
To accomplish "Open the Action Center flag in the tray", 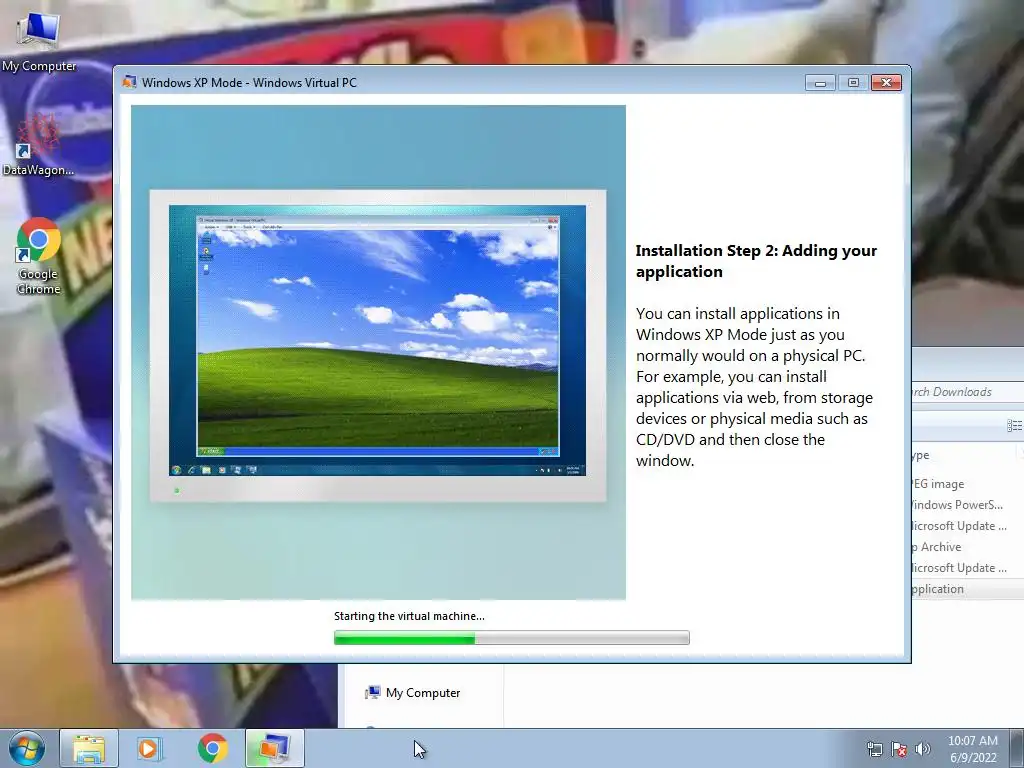I will [x=899, y=750].
